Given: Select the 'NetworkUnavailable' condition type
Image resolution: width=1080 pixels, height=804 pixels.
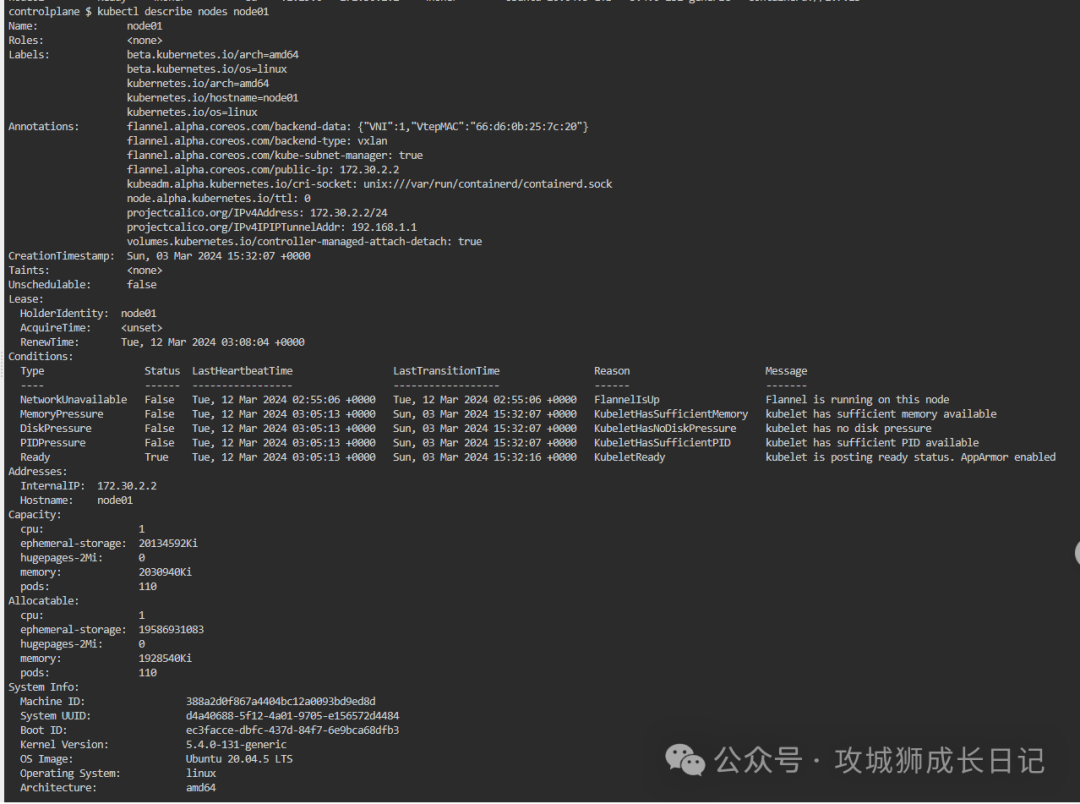Looking at the screenshot, I should tap(74, 400).
